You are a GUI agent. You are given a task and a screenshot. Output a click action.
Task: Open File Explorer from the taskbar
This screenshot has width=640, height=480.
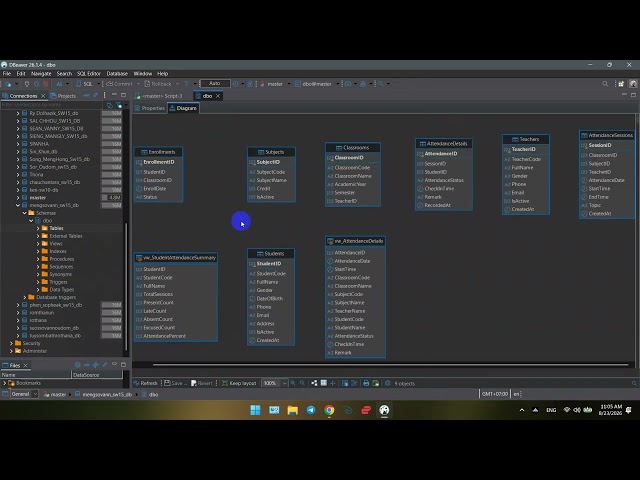(x=293, y=410)
